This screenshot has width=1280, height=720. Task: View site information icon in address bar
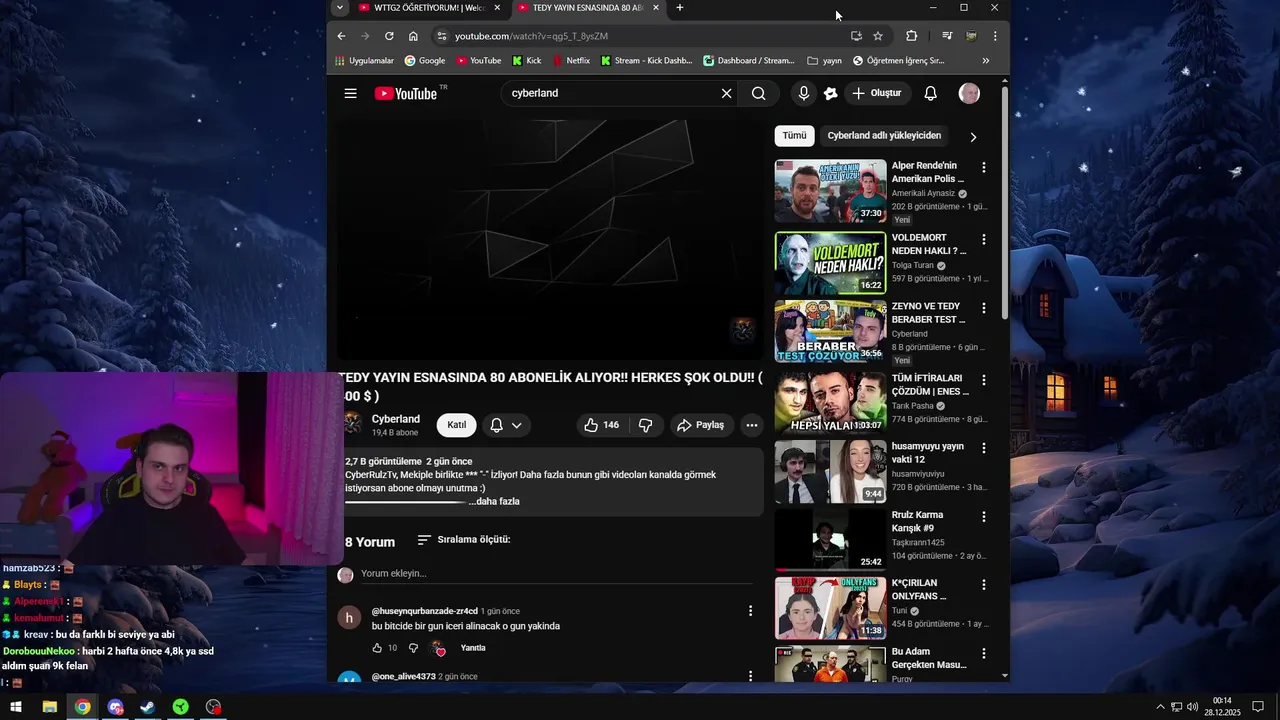(441, 36)
